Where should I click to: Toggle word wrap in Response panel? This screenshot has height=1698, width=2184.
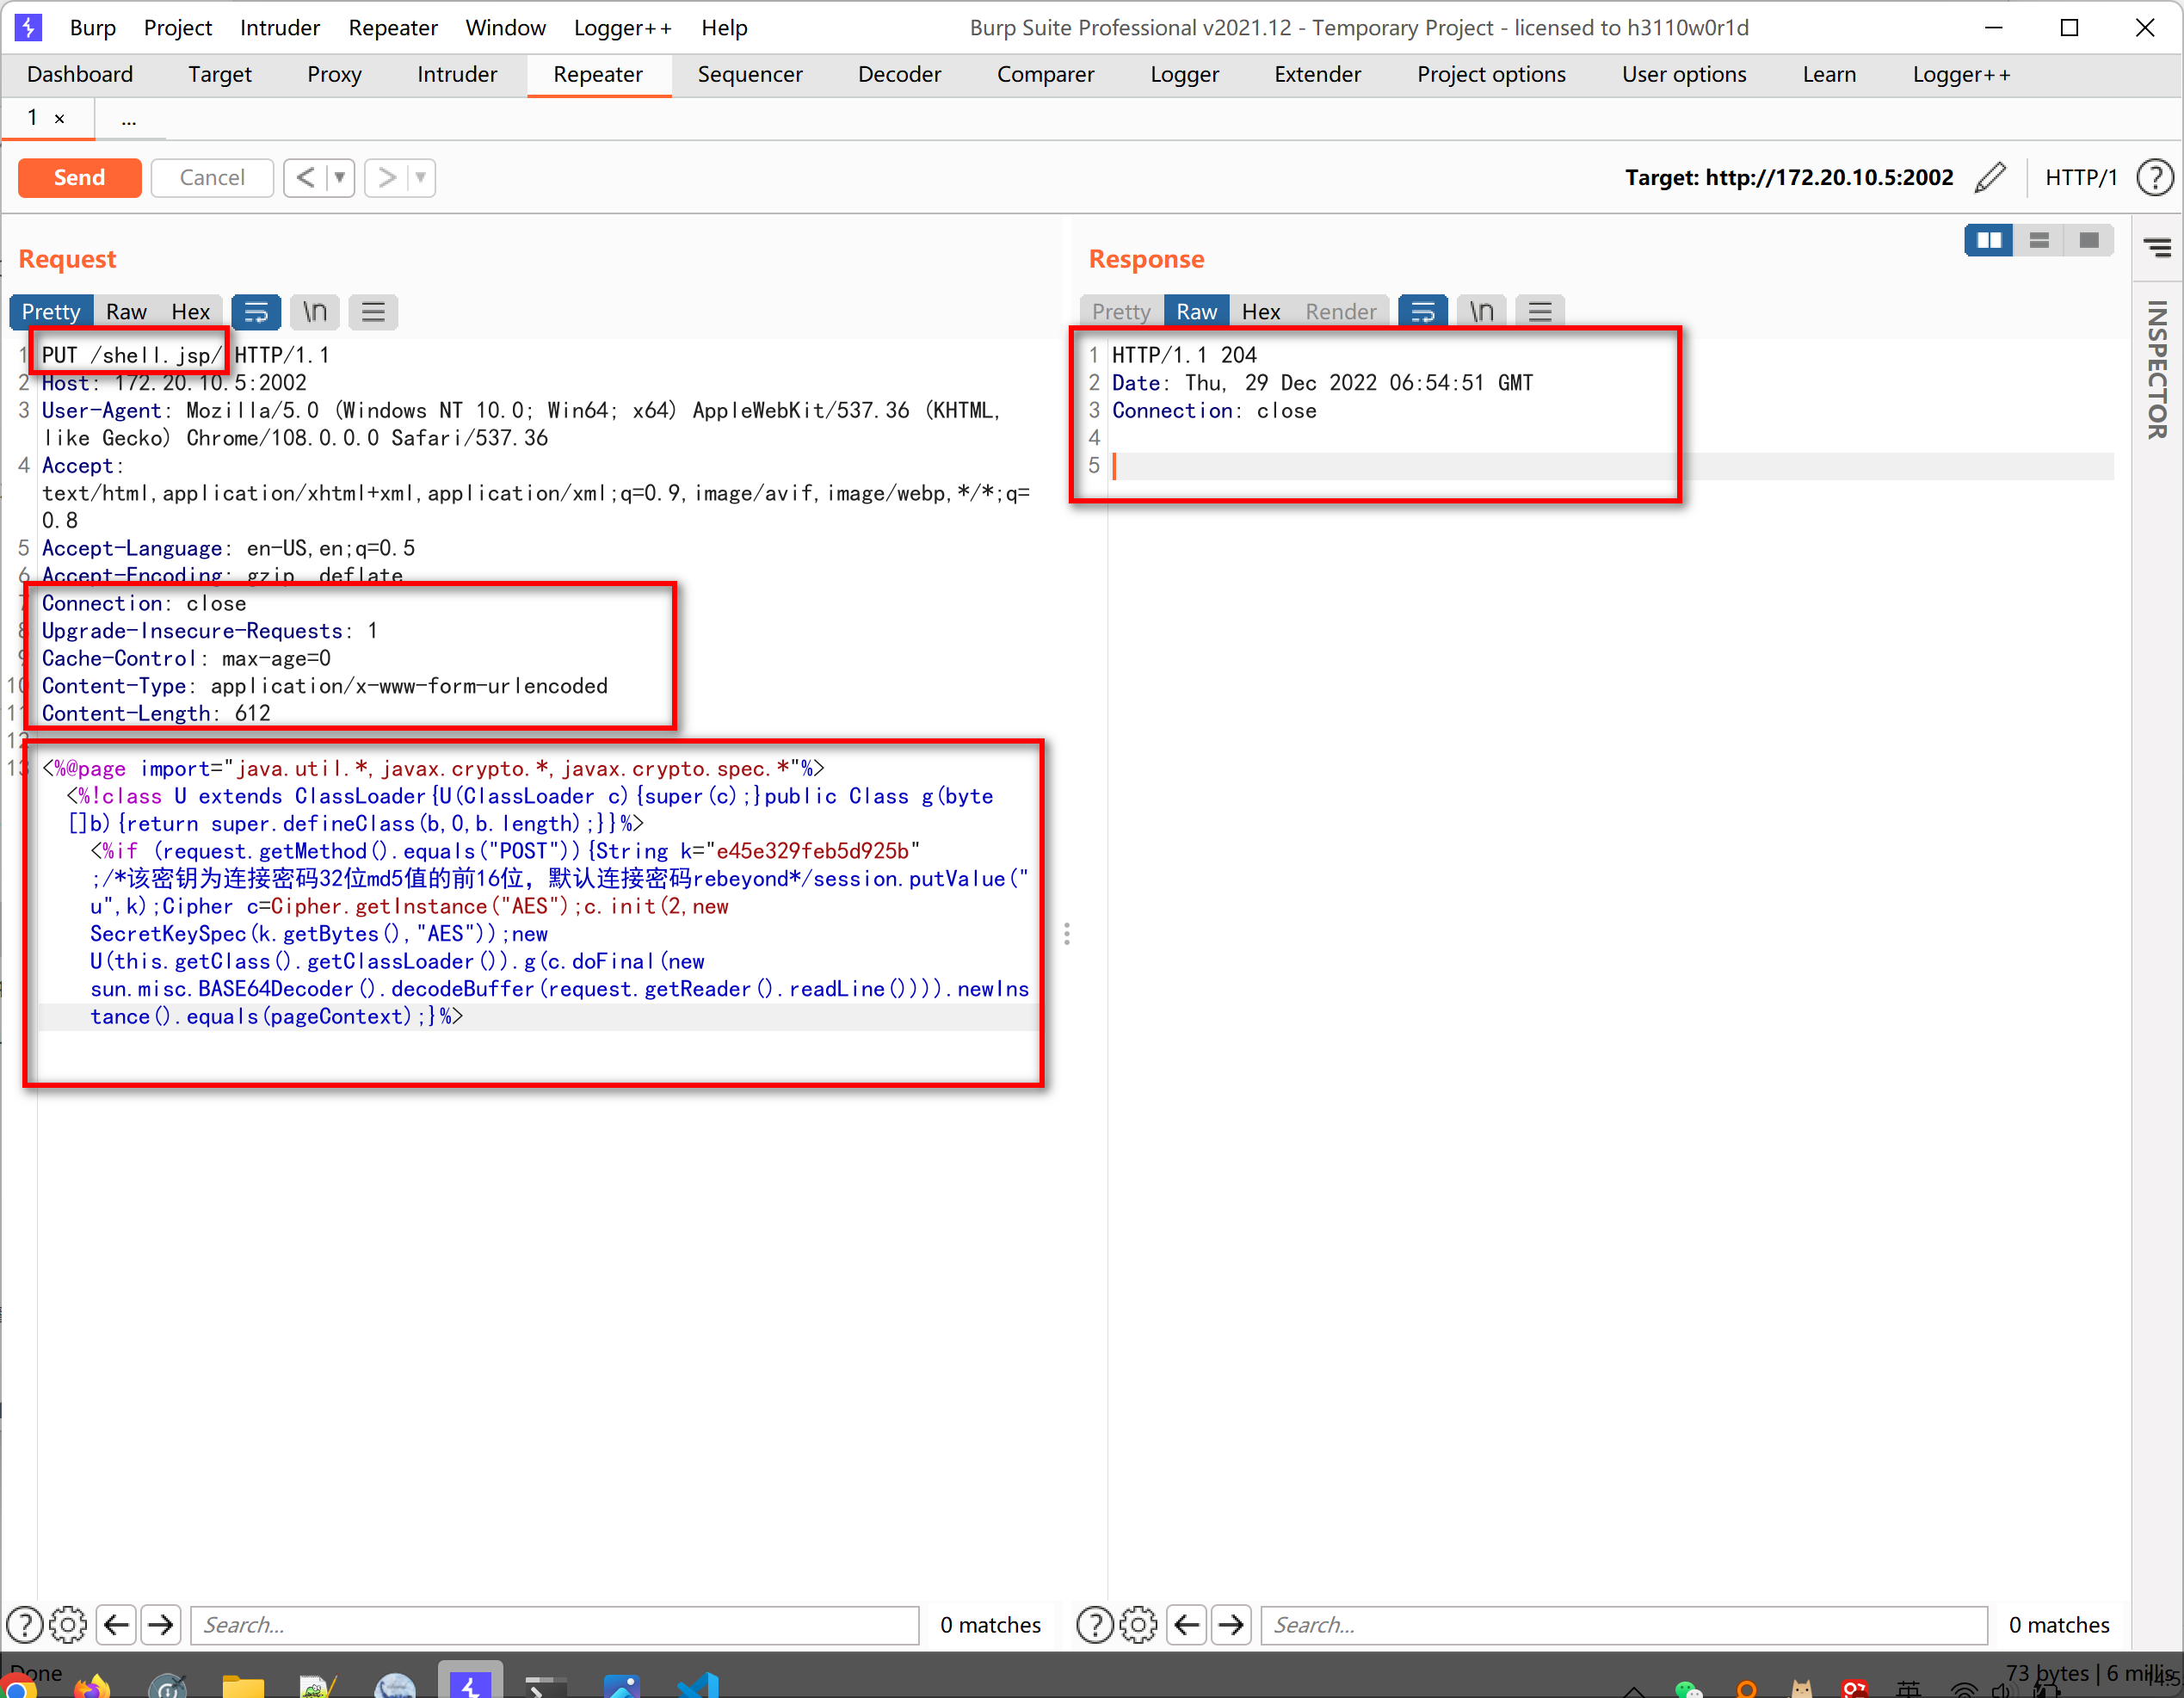[1422, 312]
